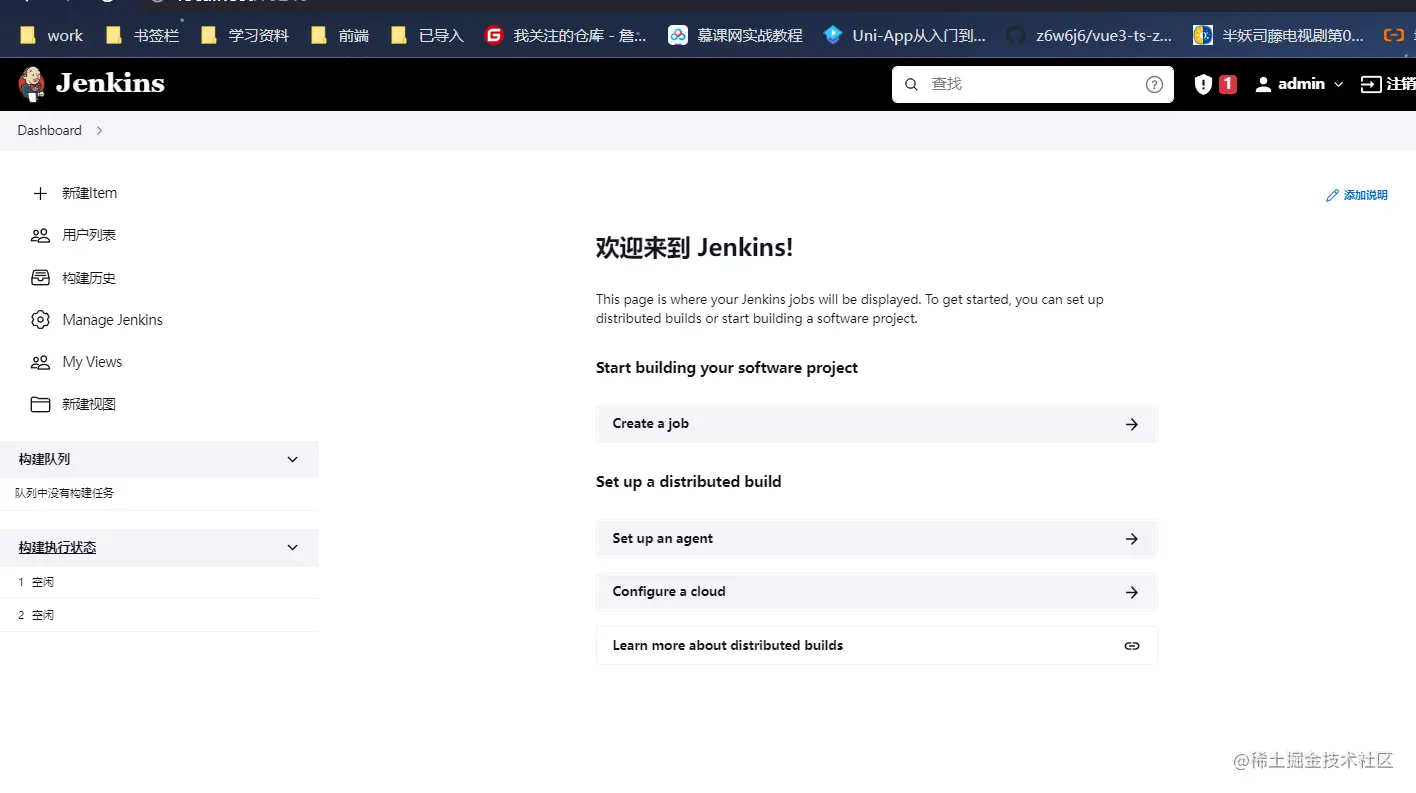Click Set up a distributed build heading
This screenshot has width=1416, height=793.
point(688,482)
